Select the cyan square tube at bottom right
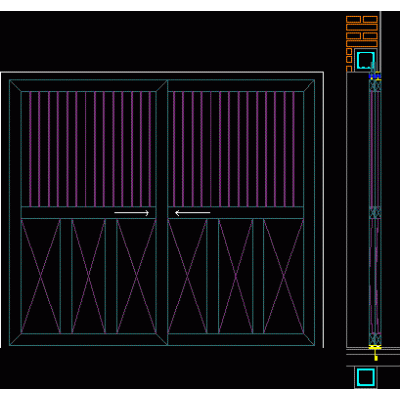400x400 pixels. 365,377
